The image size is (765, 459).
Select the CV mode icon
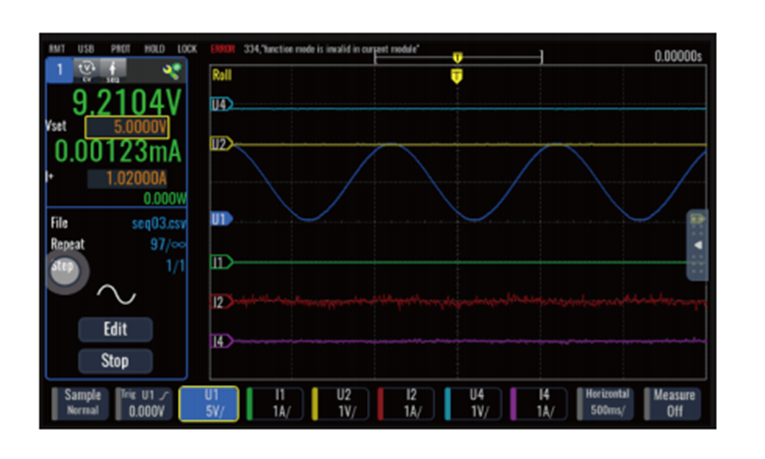tap(85, 71)
